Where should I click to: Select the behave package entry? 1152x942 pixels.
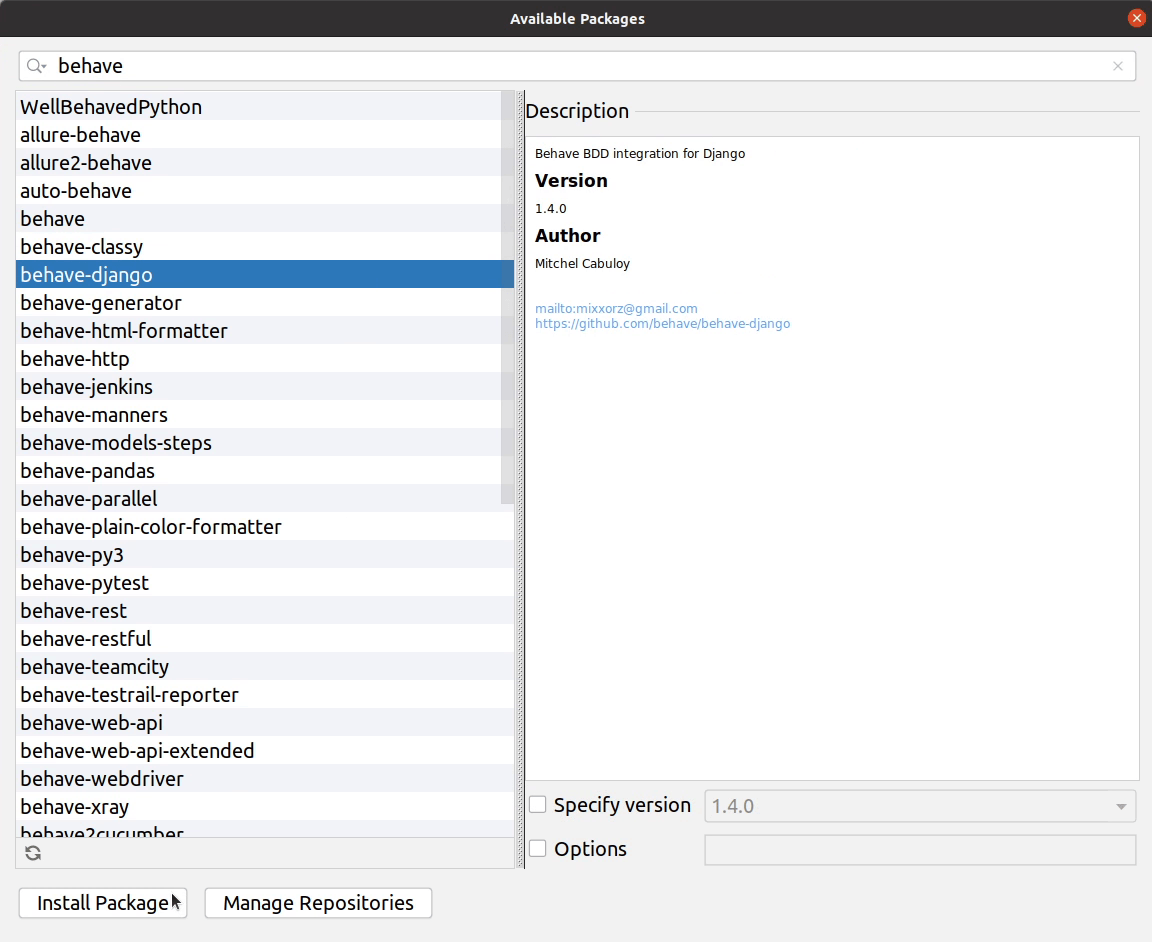tap(52, 219)
